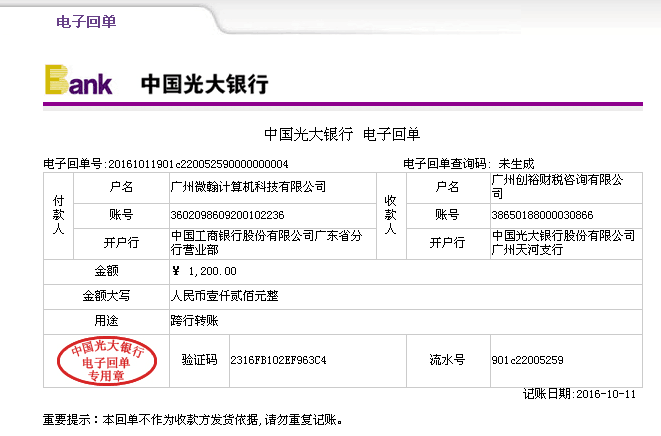Select the 电子回单 tab
661x436 pixels.
(x=86, y=22)
